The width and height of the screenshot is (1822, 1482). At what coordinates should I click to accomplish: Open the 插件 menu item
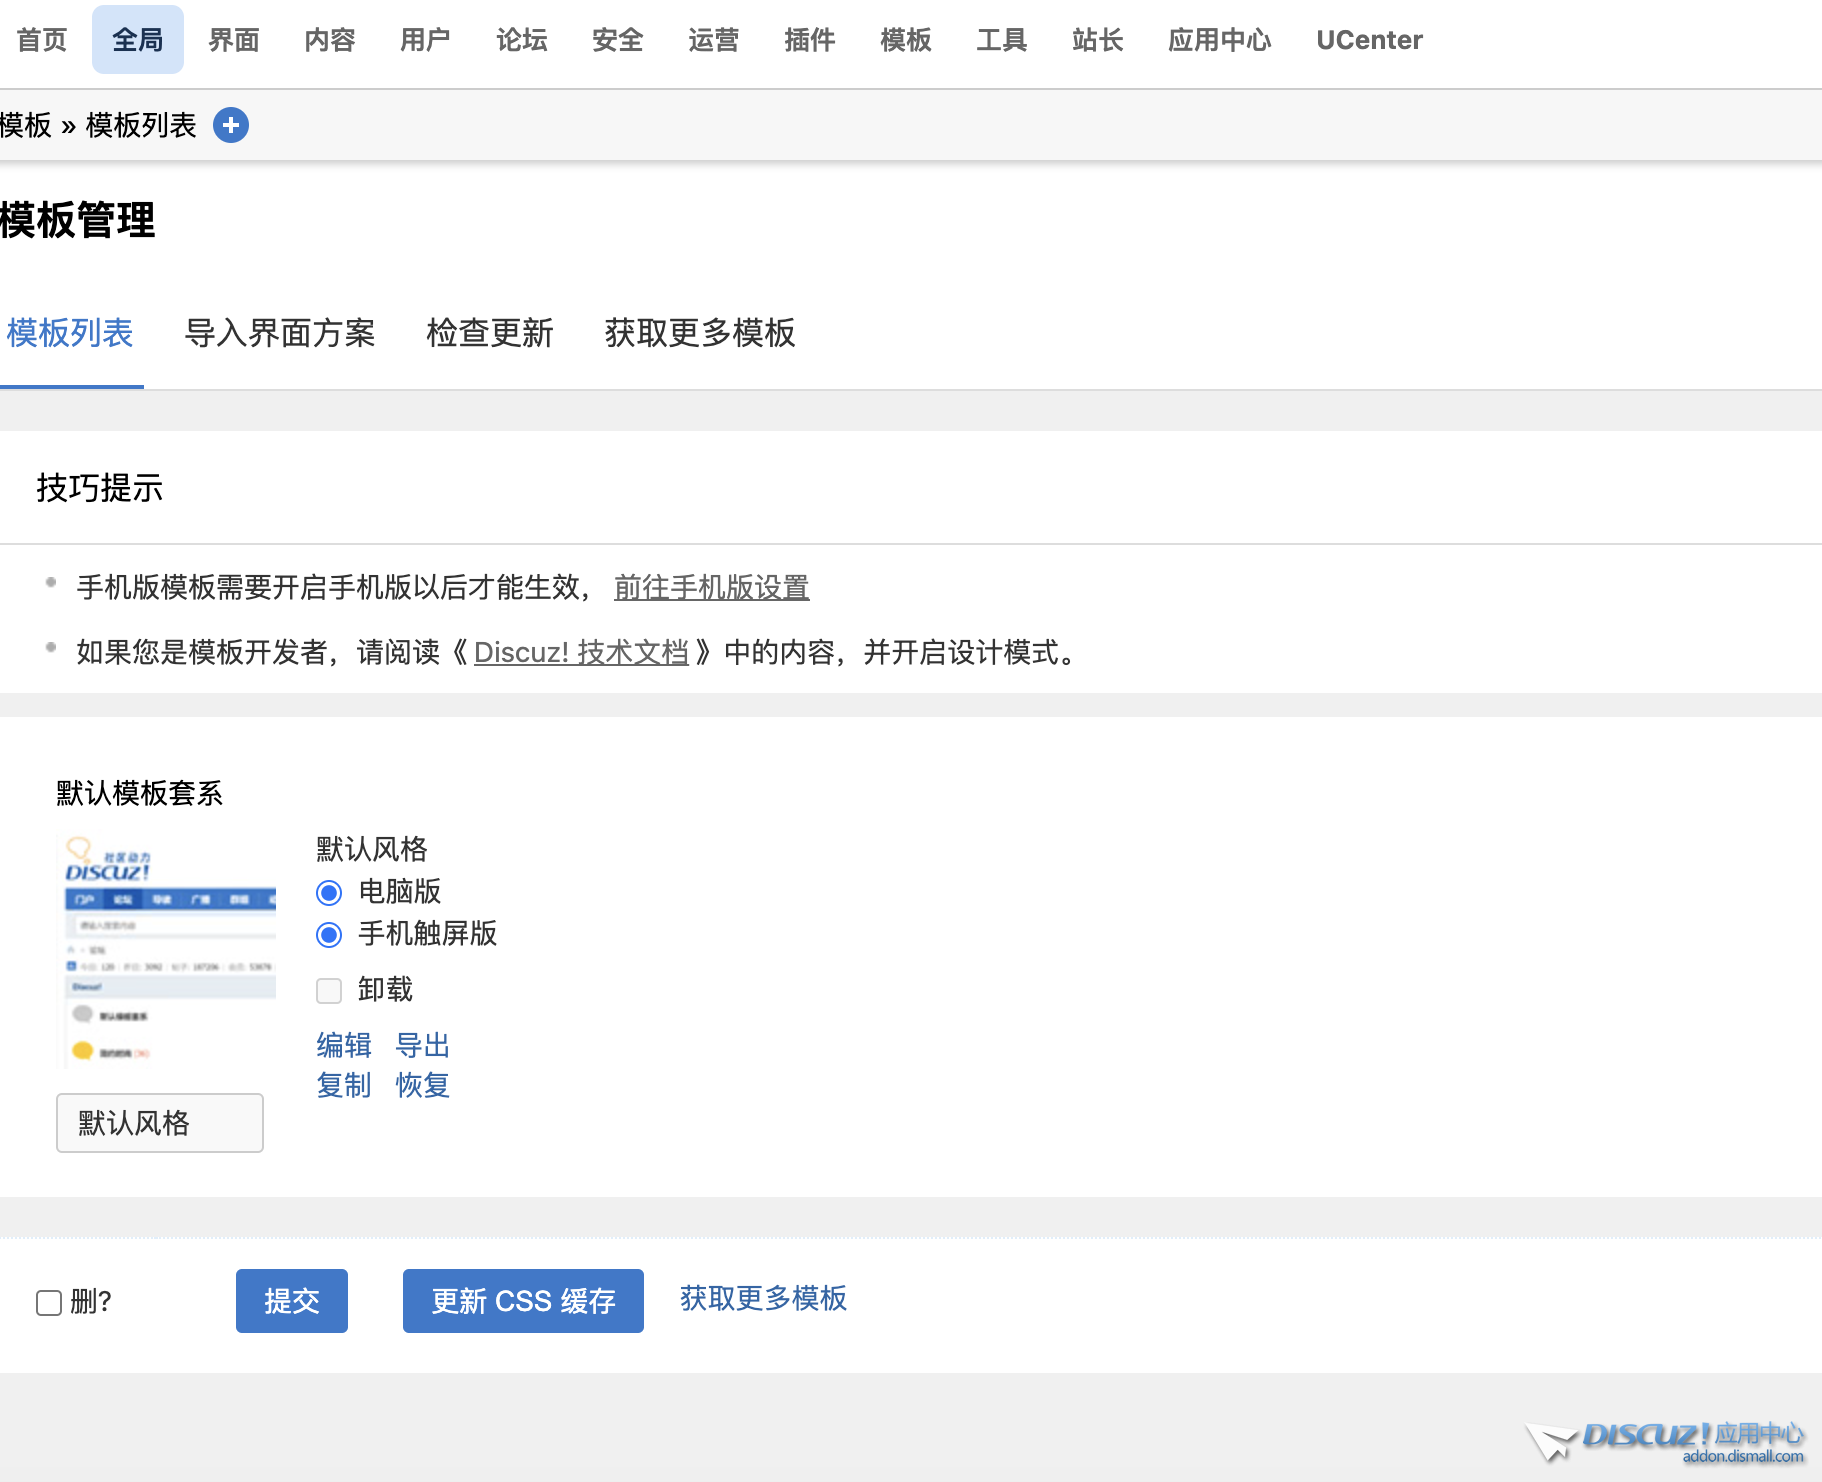pos(809,40)
